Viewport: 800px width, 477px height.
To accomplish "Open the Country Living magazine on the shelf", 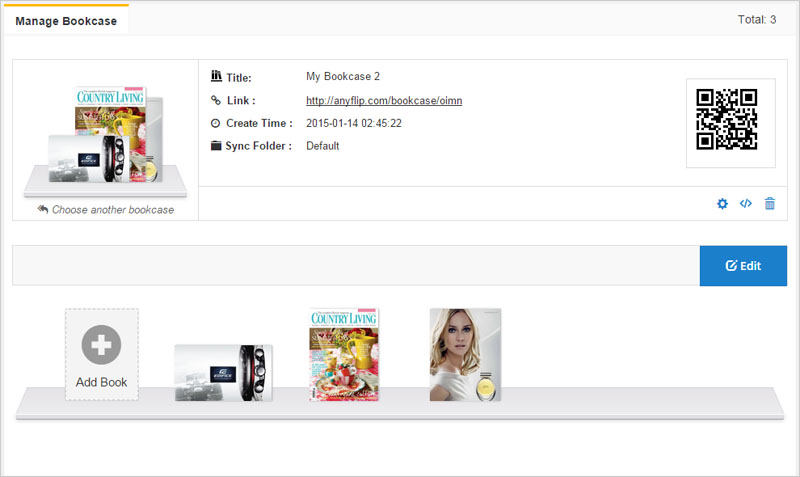I will (345, 355).
